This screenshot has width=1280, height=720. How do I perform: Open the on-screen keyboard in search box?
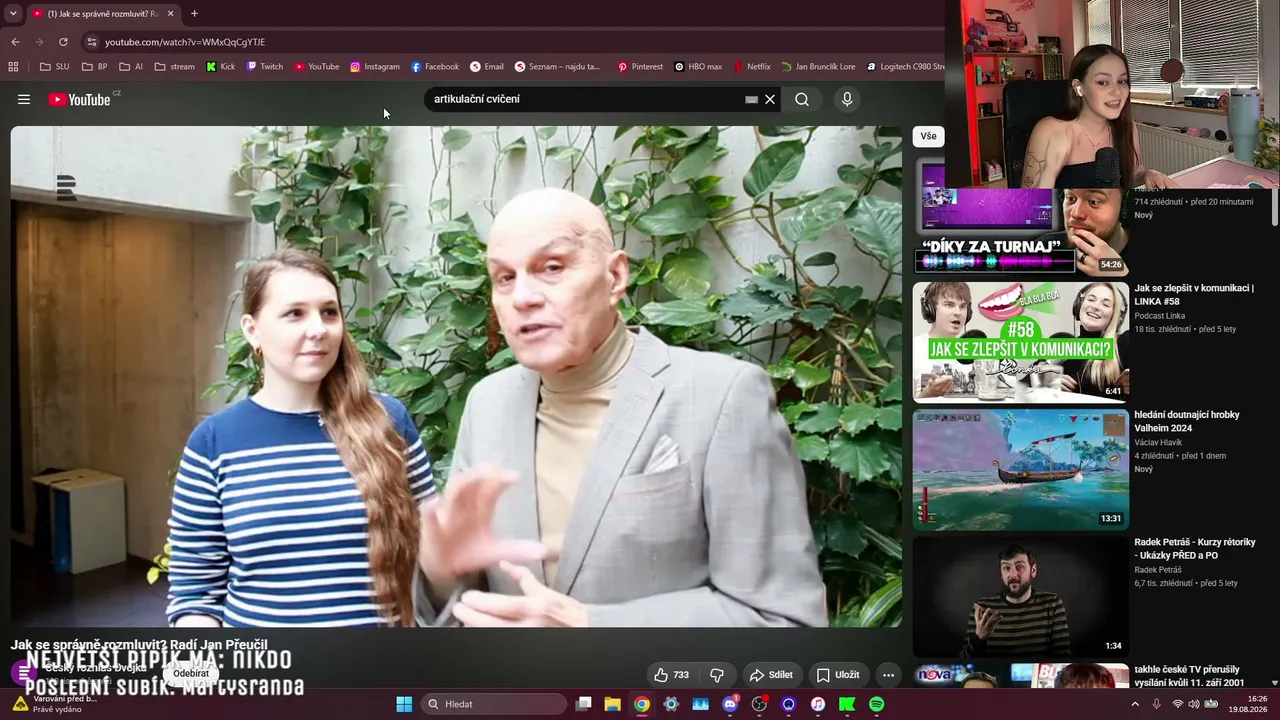coord(751,99)
